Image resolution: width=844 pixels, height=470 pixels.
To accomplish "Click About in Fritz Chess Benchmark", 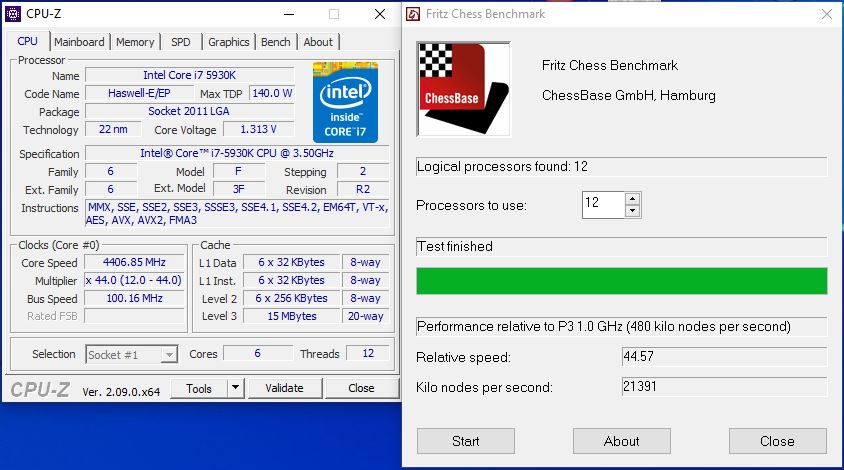I will [622, 441].
